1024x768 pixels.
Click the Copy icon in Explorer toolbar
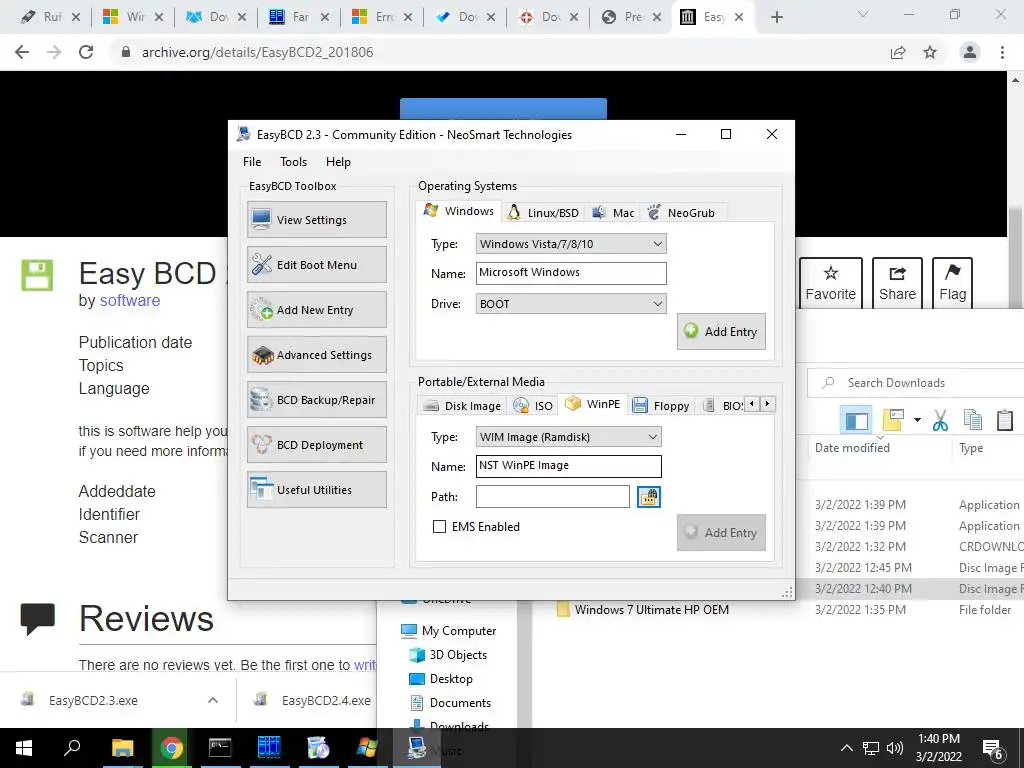point(973,420)
